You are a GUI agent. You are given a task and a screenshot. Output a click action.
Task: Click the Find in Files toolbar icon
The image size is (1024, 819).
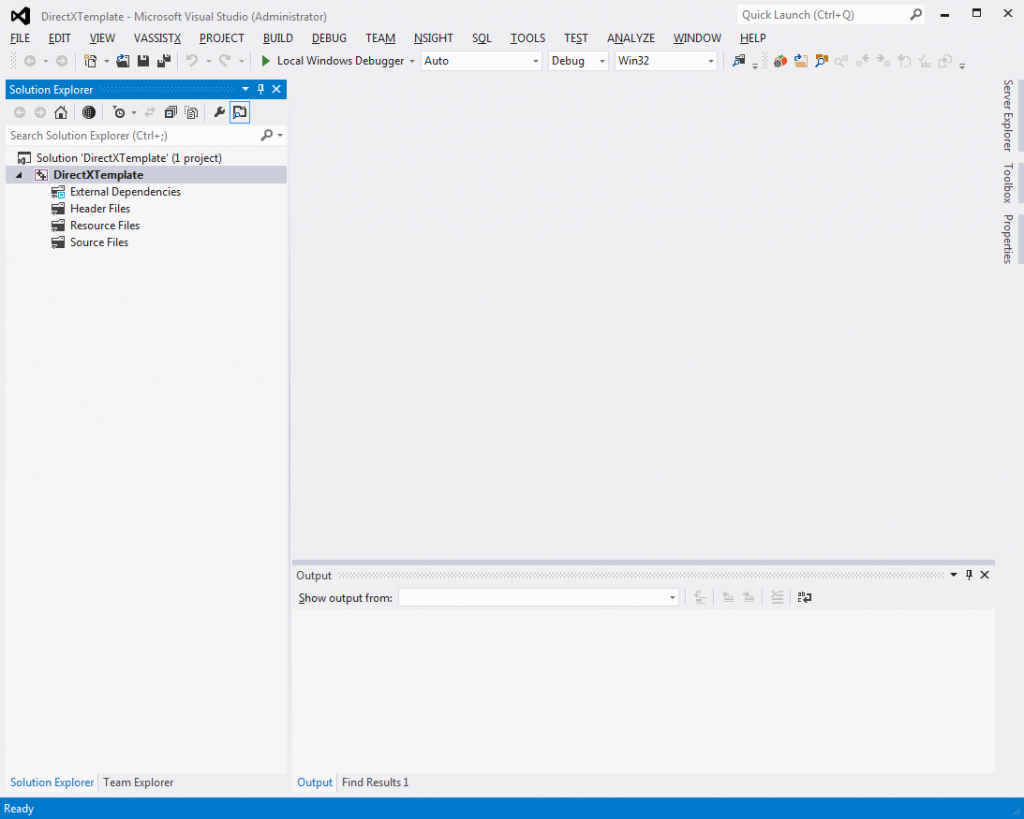click(738, 61)
